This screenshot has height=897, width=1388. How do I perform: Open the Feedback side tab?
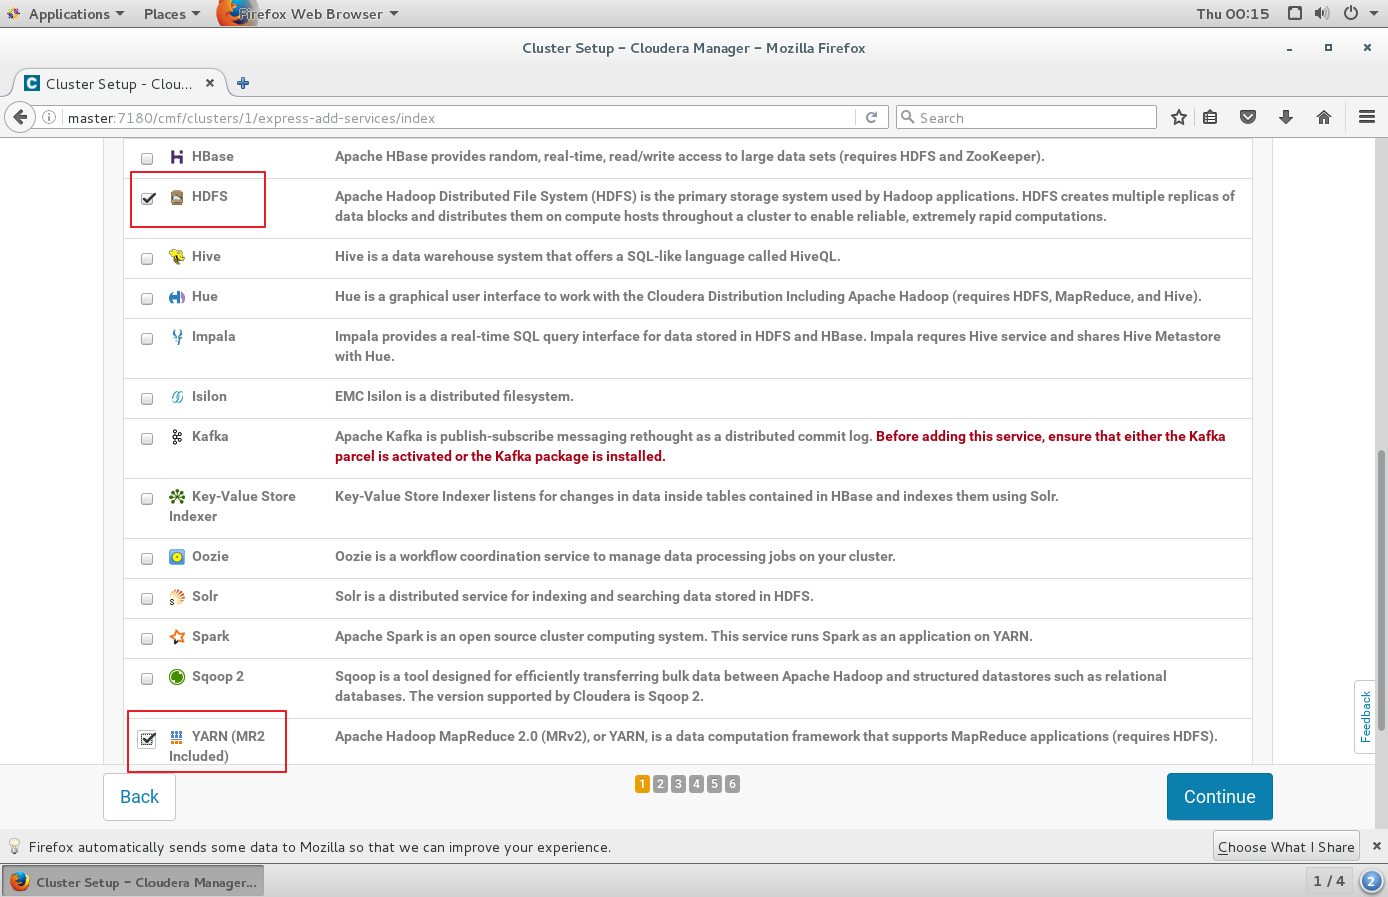(1365, 716)
